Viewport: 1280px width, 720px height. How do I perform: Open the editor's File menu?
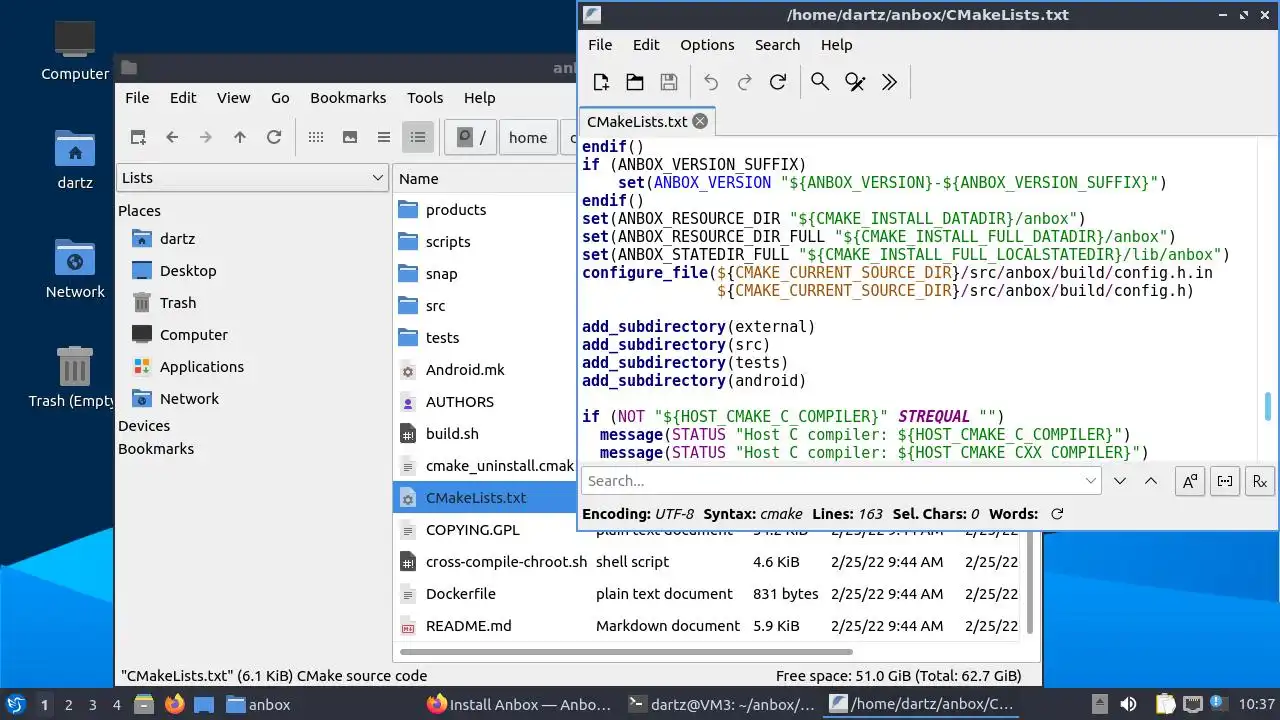point(600,45)
